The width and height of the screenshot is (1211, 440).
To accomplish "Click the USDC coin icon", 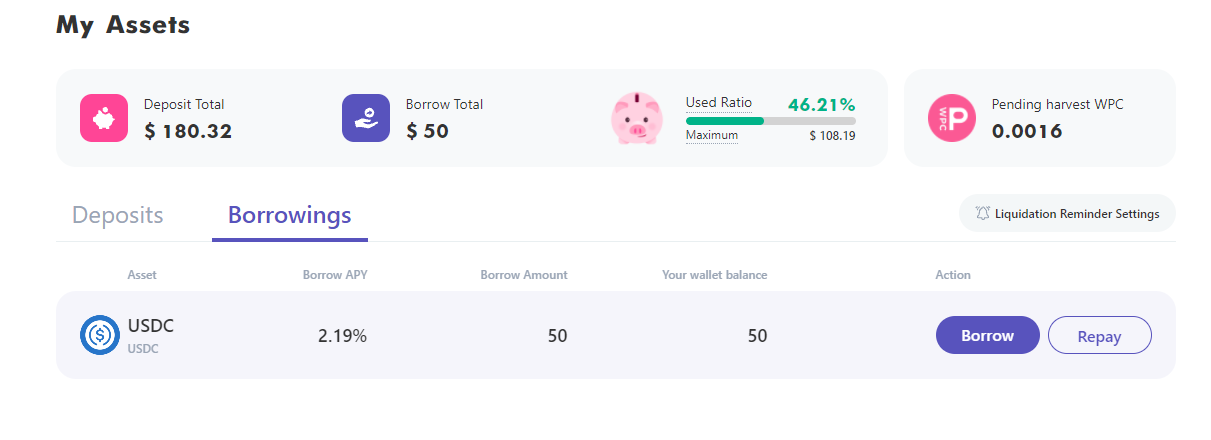I will click(100, 335).
